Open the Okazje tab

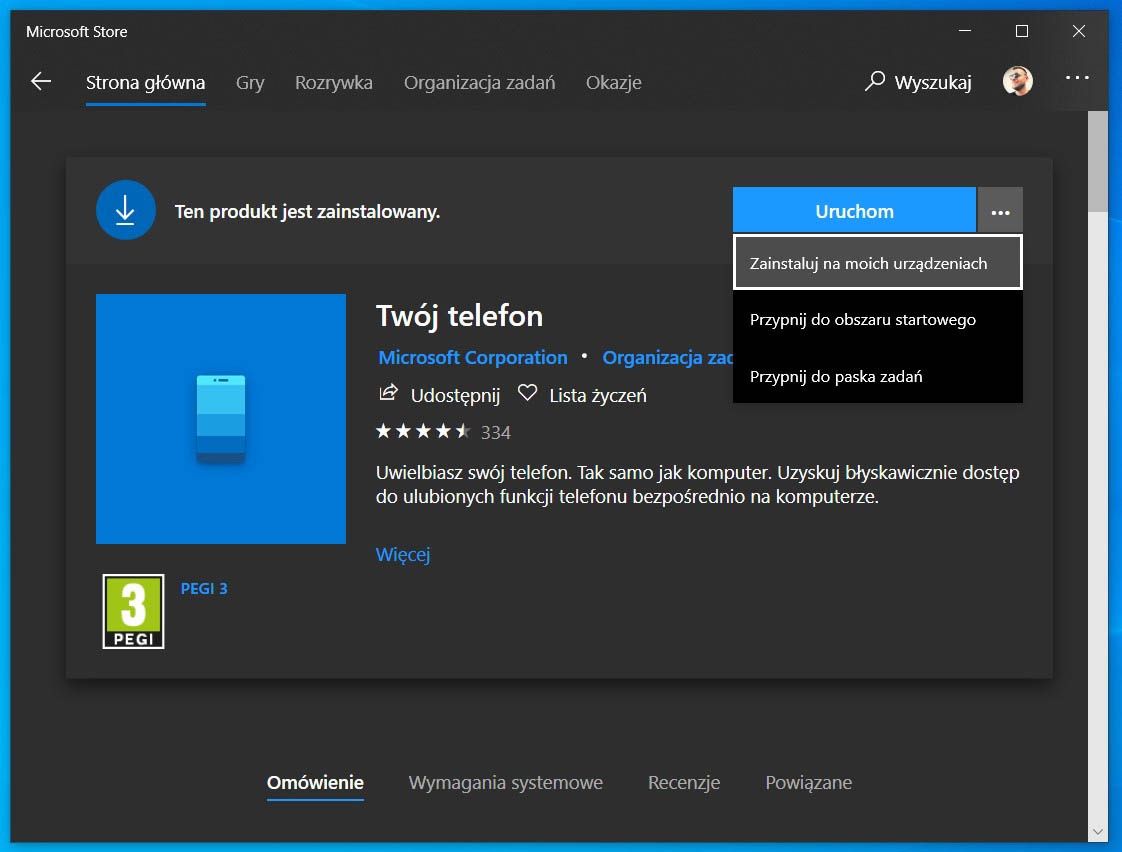point(613,83)
